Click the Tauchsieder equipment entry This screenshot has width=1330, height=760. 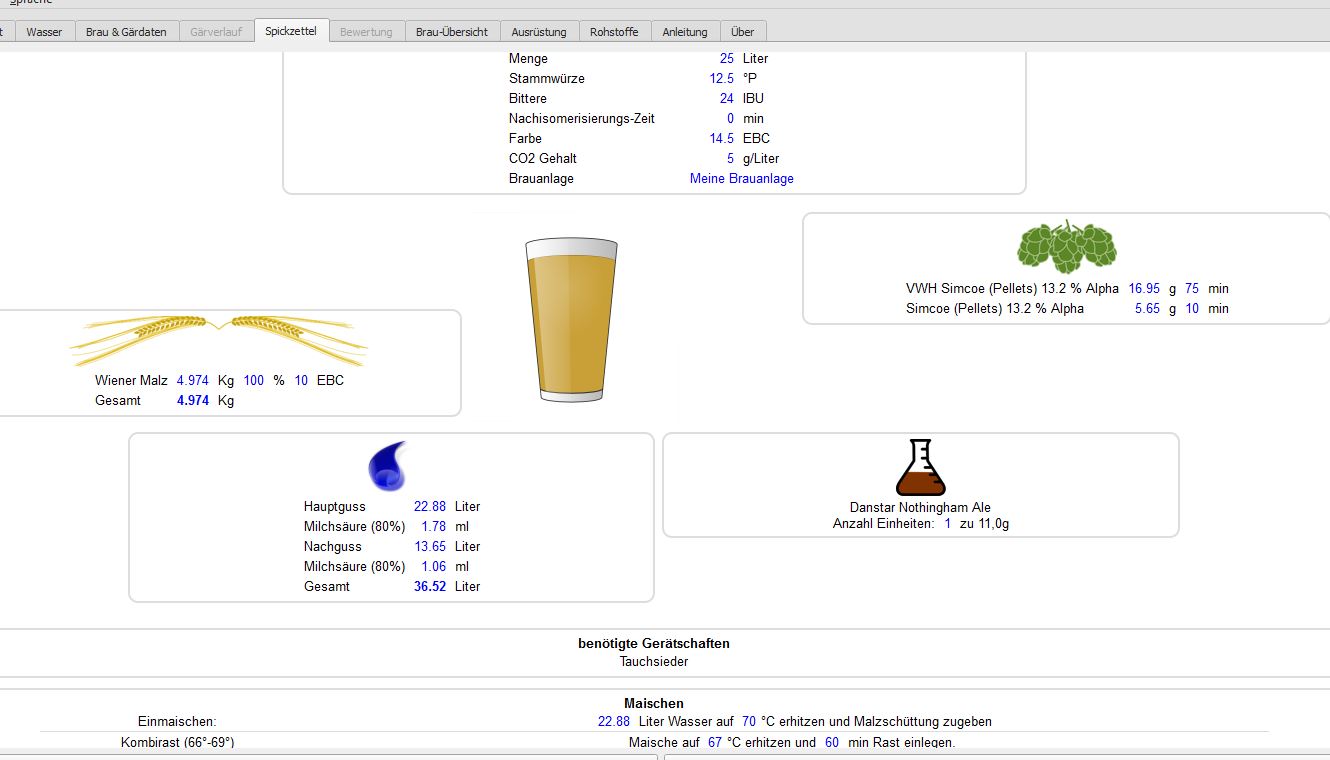(x=654, y=661)
